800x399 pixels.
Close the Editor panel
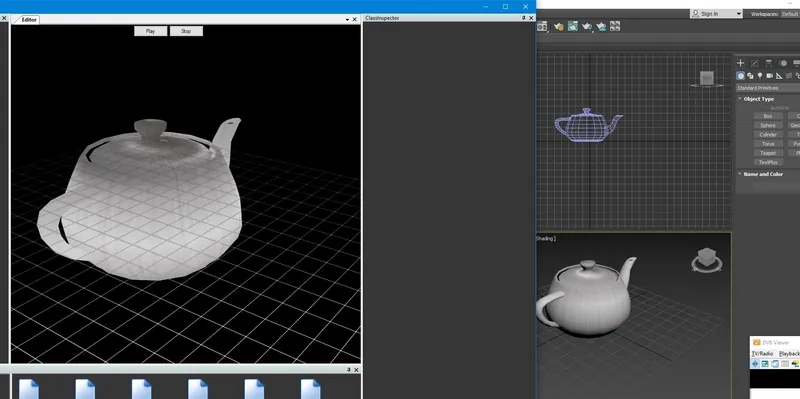(355, 19)
